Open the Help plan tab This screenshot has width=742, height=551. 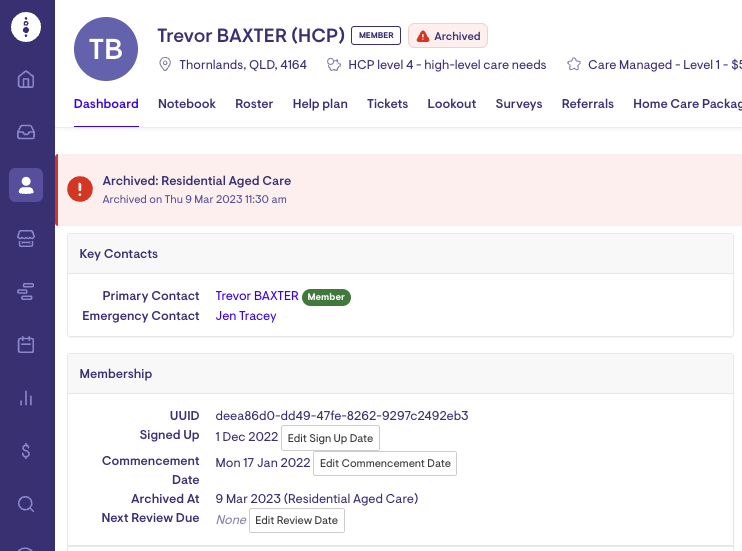[x=320, y=104]
